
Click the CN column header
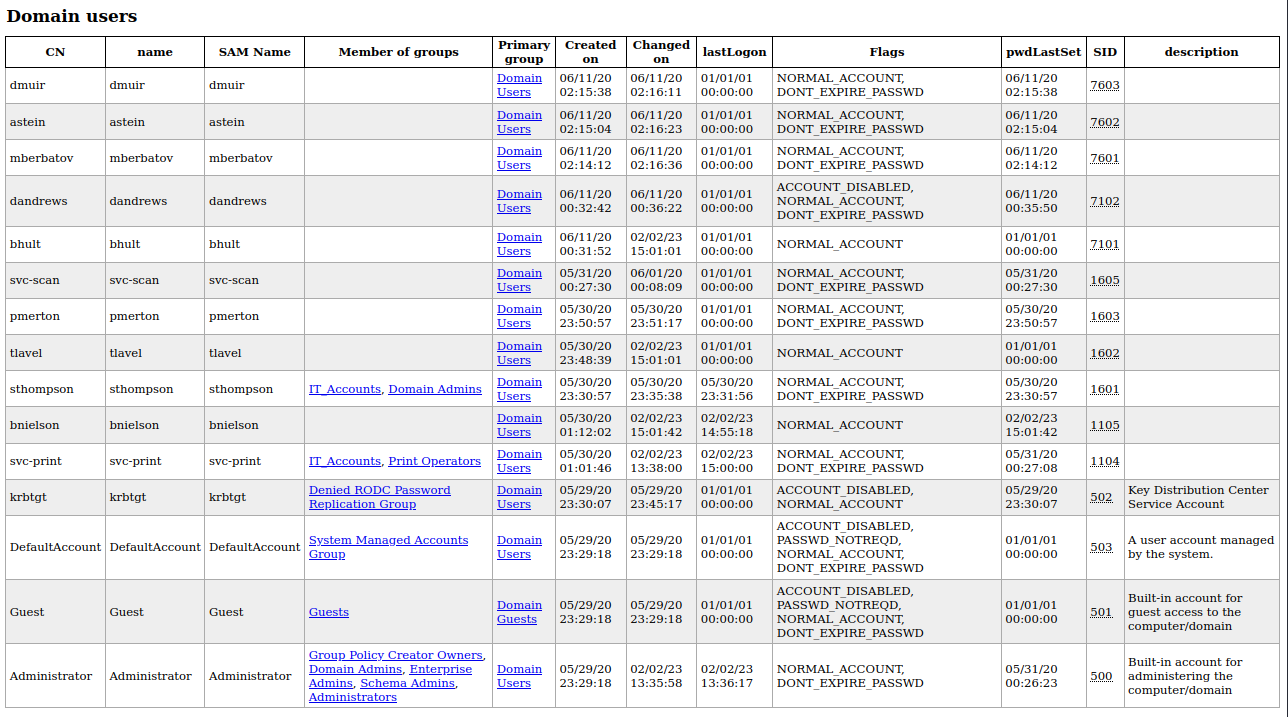click(55, 52)
